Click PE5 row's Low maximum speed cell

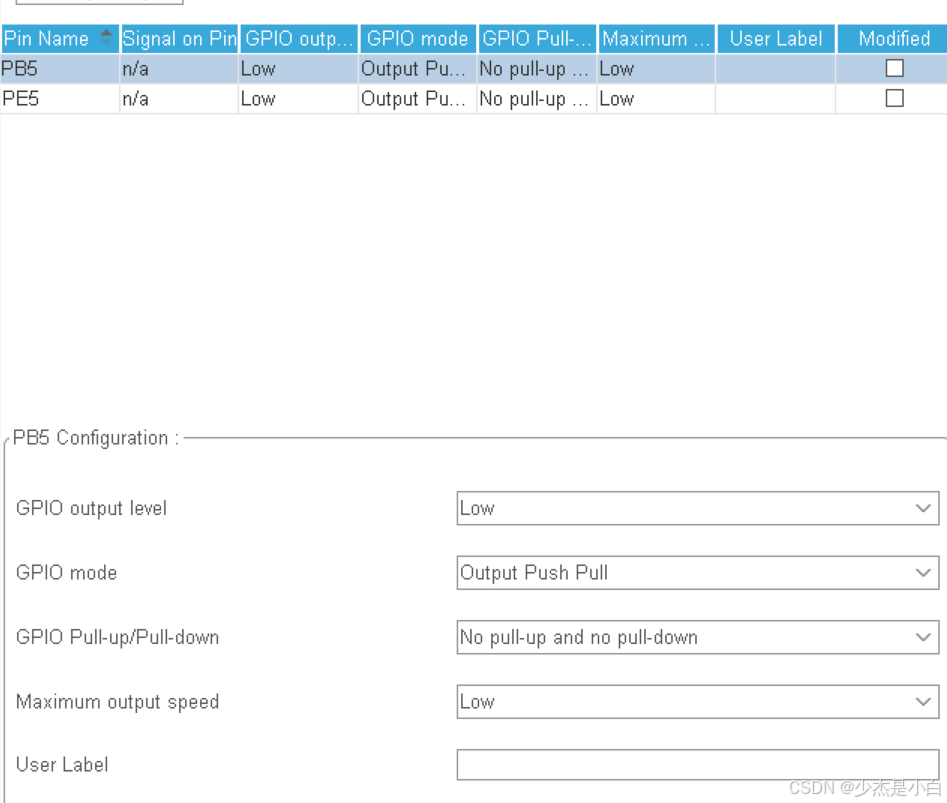point(656,98)
